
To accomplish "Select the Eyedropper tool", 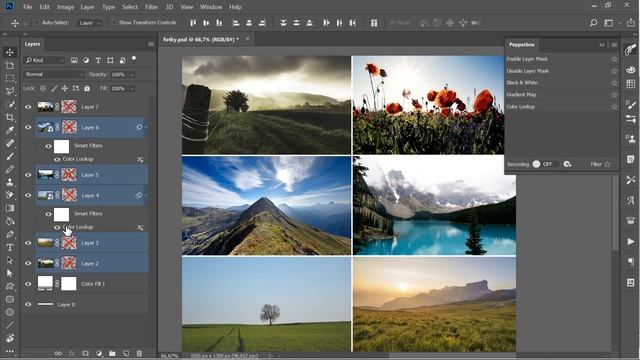I will [10, 130].
